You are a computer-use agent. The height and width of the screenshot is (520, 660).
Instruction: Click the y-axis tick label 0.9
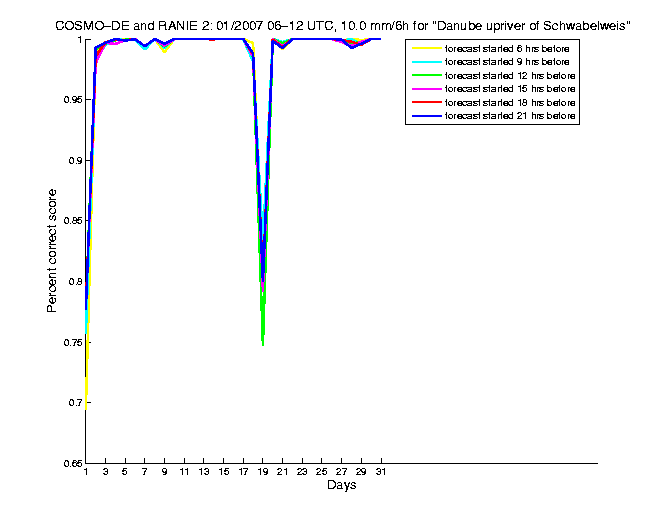[75, 160]
